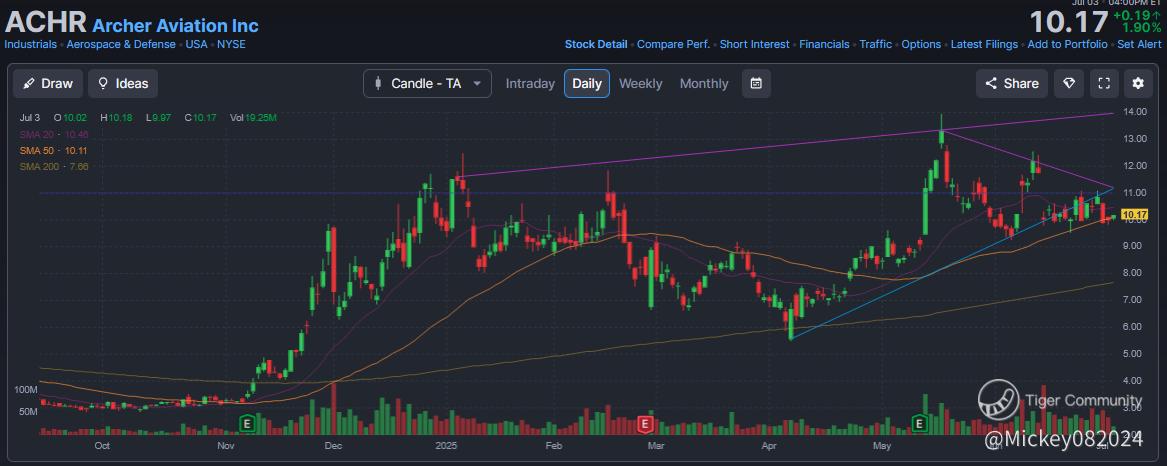Click the share icon beside Share label
This screenshot has width=1167, height=466.
991,83
